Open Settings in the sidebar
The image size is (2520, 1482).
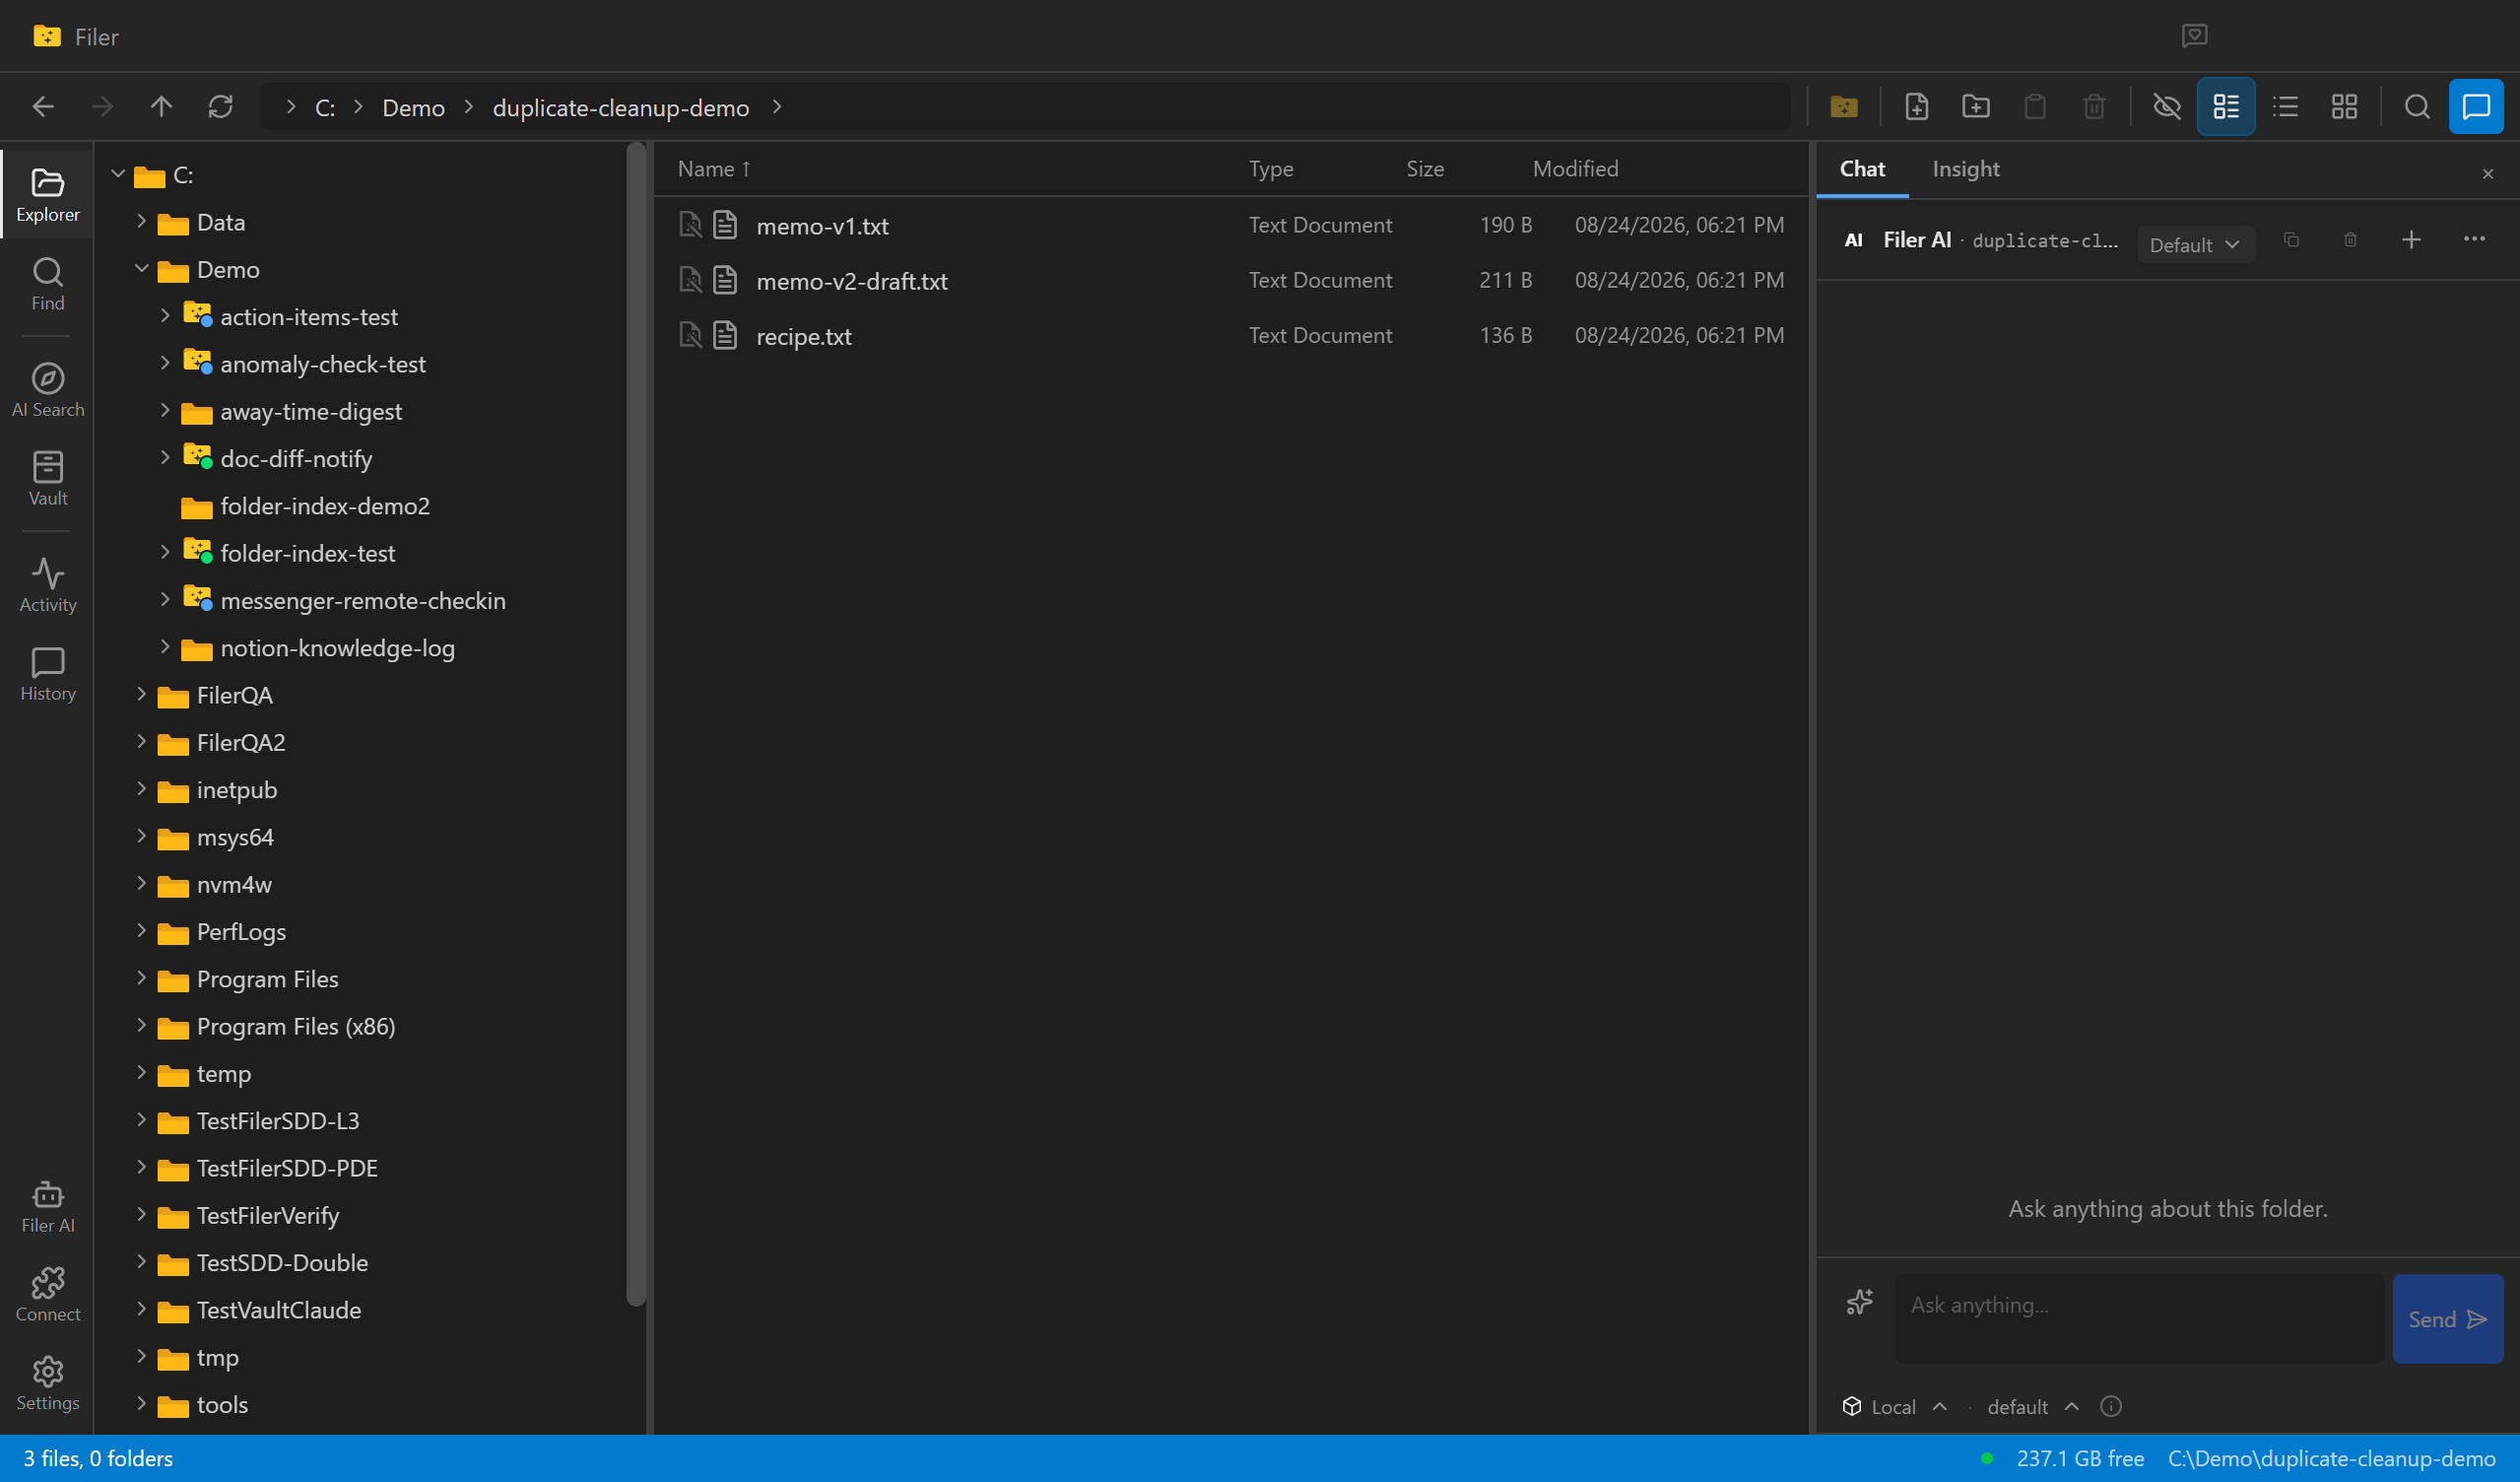pyautogui.click(x=47, y=1384)
